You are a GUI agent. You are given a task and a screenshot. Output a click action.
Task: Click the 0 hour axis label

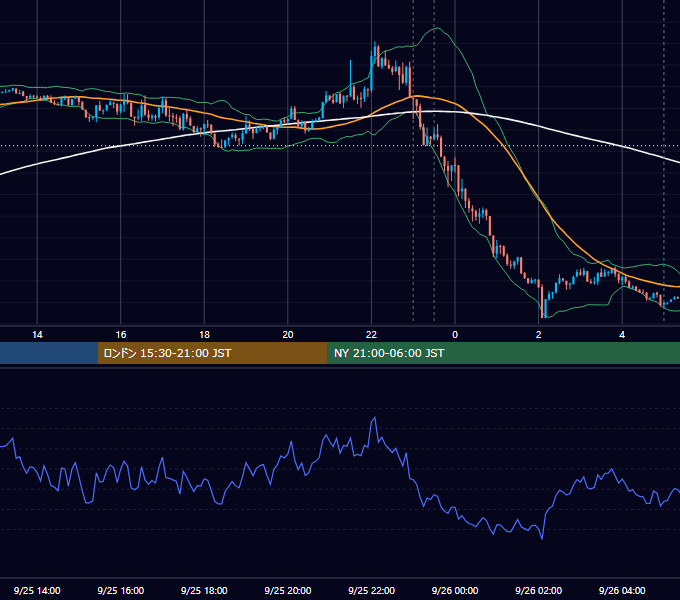pyautogui.click(x=455, y=335)
